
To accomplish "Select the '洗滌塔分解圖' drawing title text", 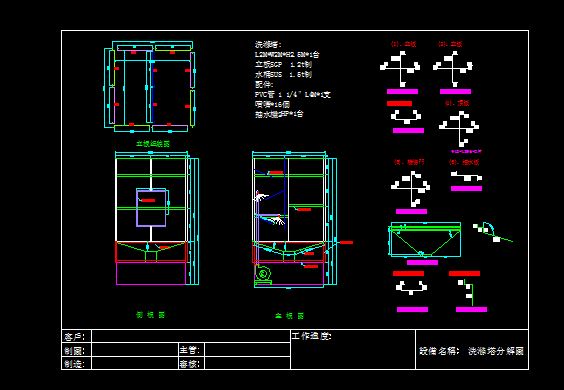I will pyautogui.click(x=496, y=351).
